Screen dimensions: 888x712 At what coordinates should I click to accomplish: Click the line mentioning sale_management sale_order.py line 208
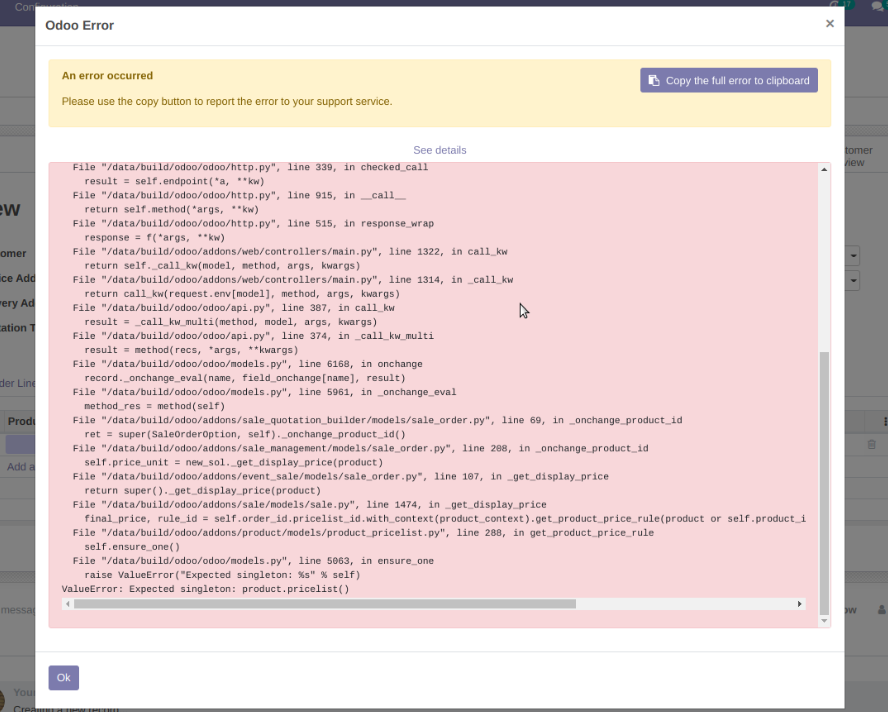tap(360, 448)
